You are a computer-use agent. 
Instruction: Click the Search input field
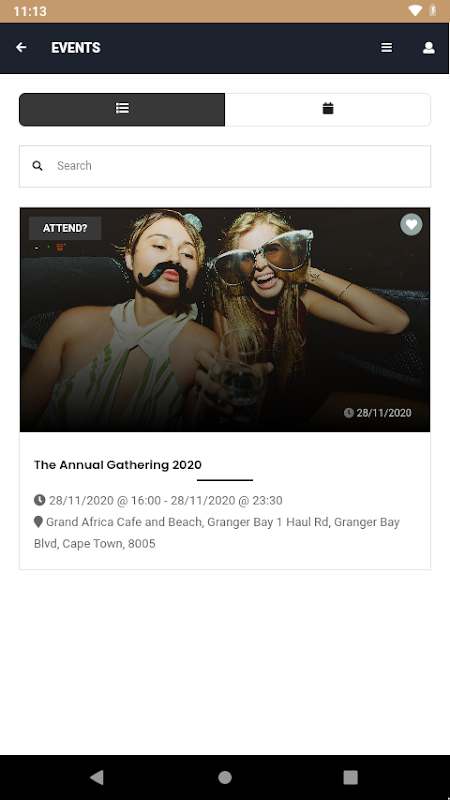point(225,166)
